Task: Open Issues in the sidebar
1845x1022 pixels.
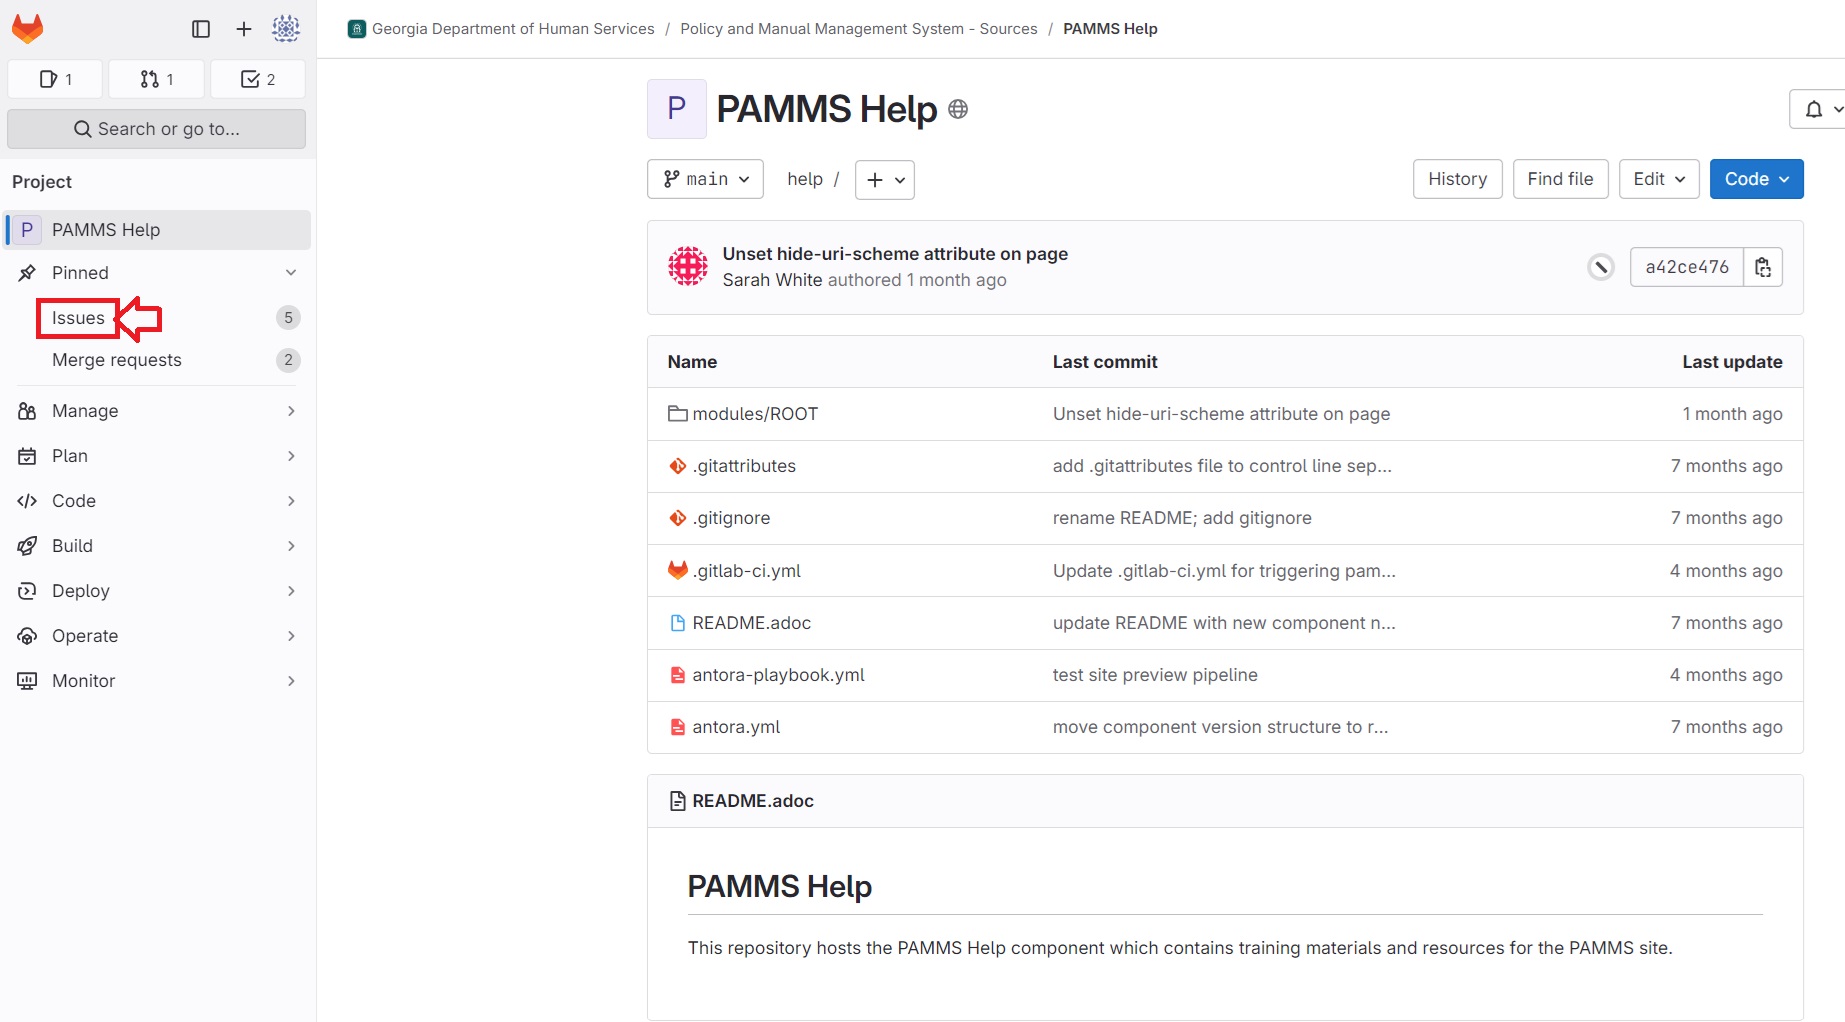Action: 78,318
